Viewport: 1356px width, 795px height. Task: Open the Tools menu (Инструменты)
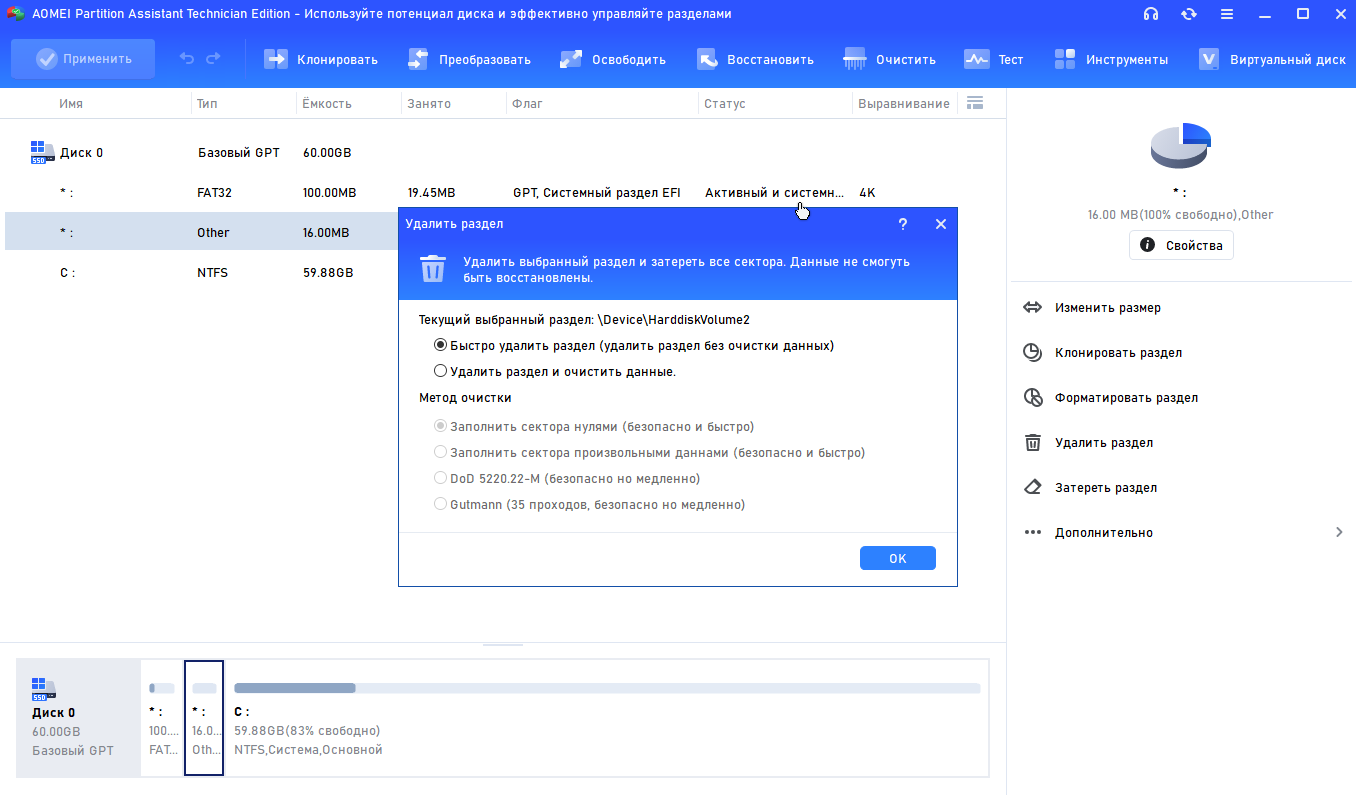pyautogui.click(x=1065, y=59)
